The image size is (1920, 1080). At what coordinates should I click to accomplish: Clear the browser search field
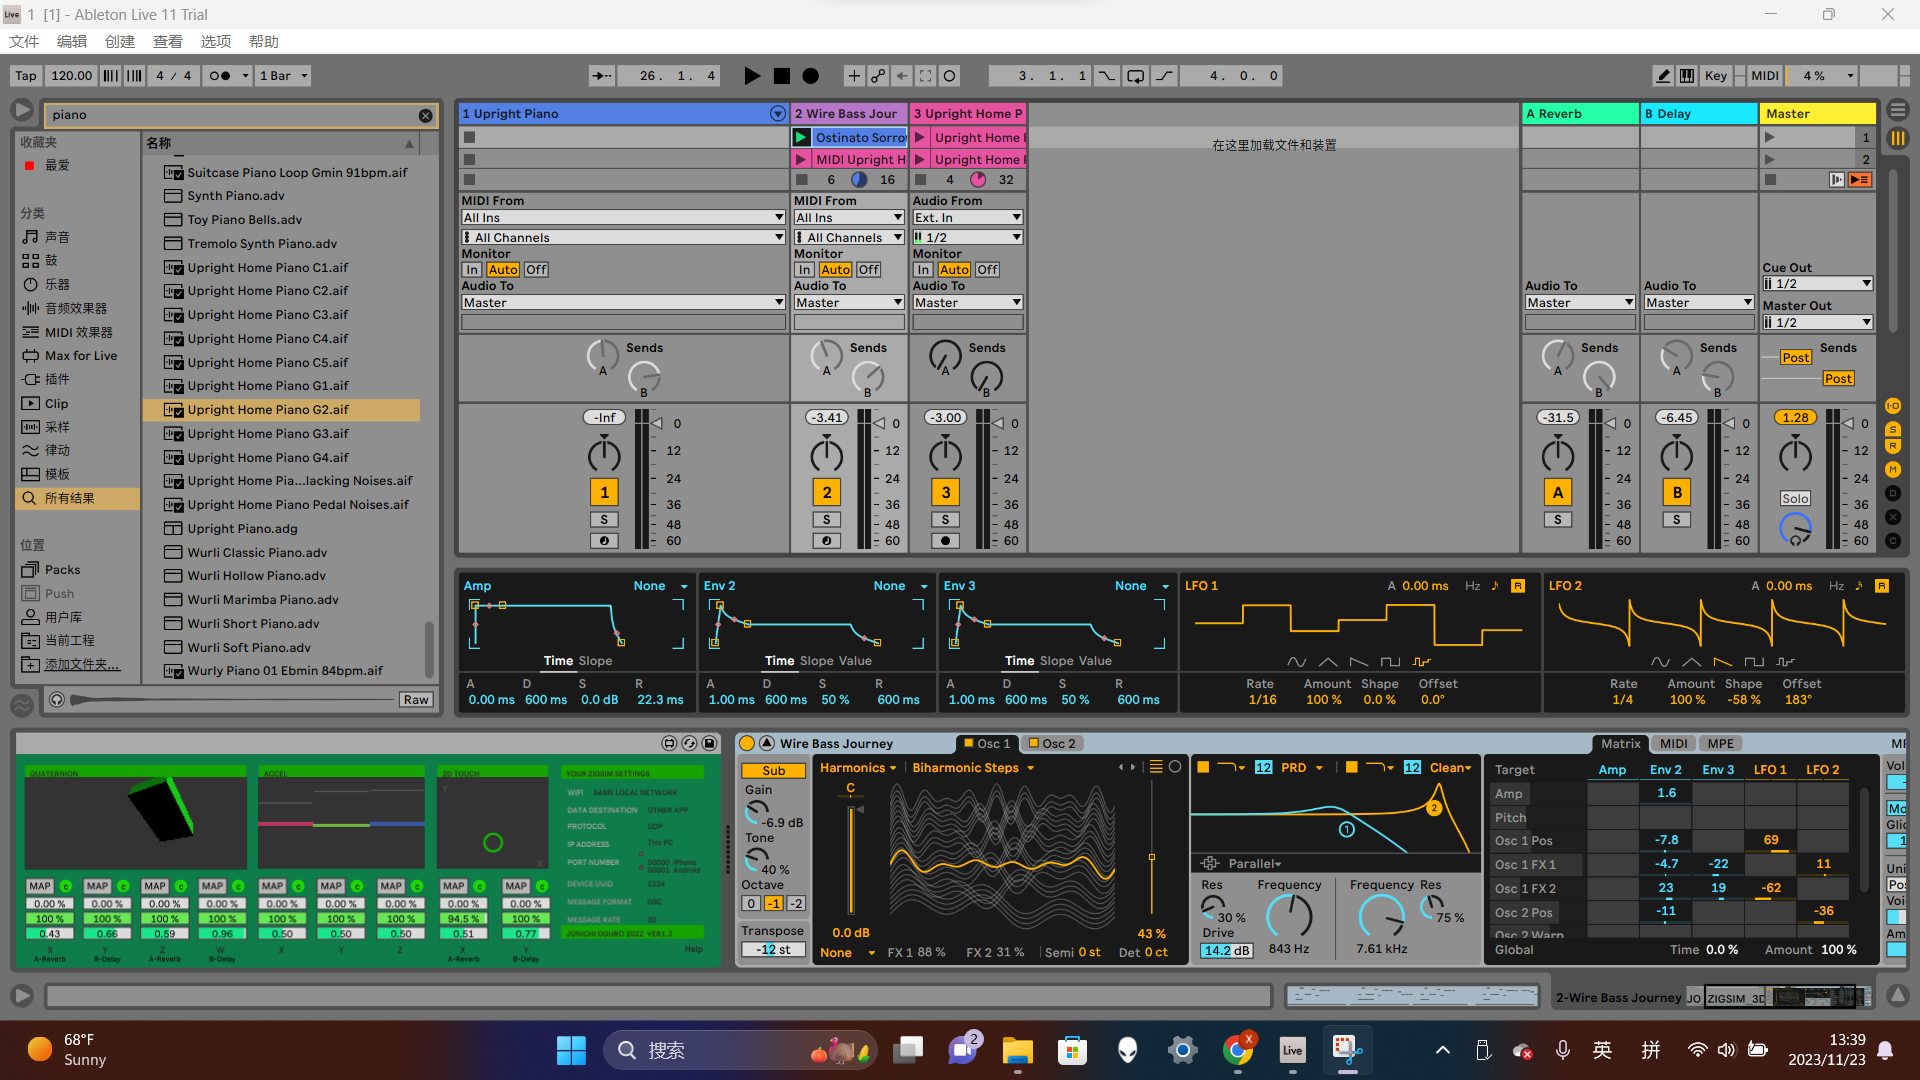point(425,116)
